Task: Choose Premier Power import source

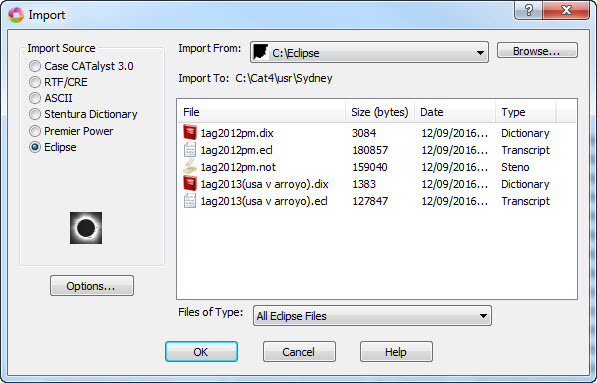Action: tap(35, 131)
